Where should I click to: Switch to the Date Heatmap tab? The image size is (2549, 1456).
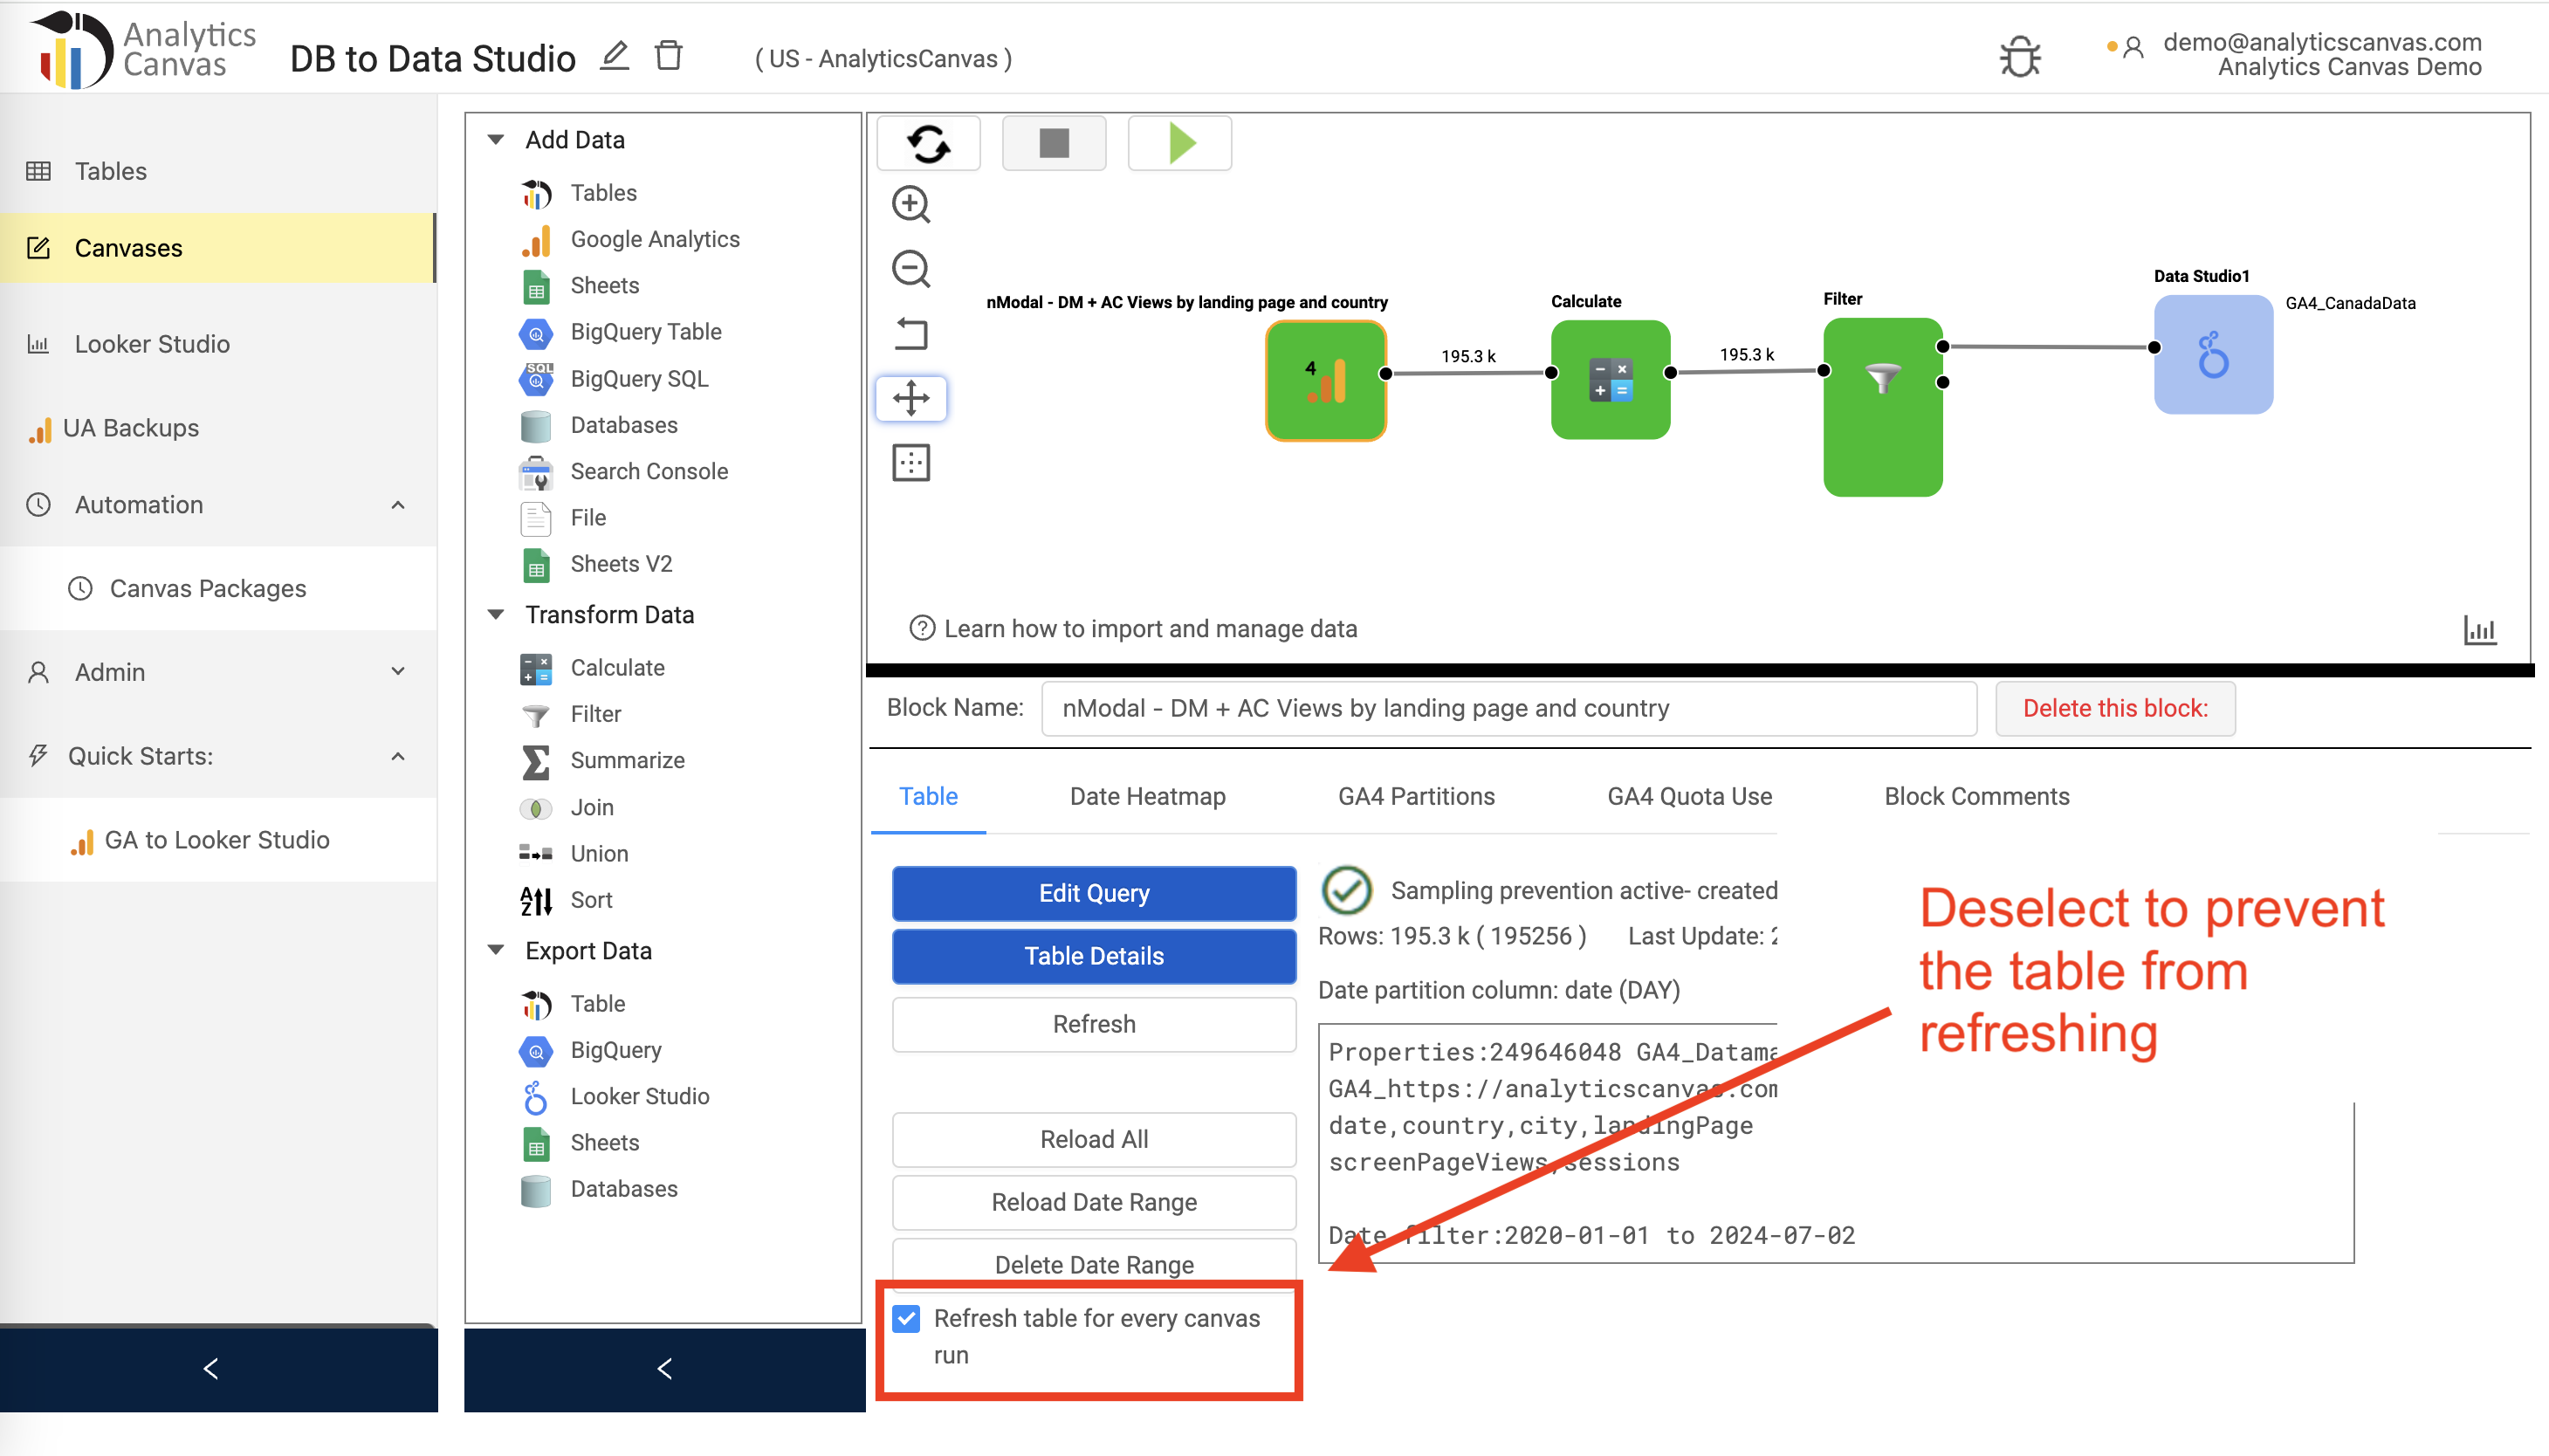pos(1147,796)
